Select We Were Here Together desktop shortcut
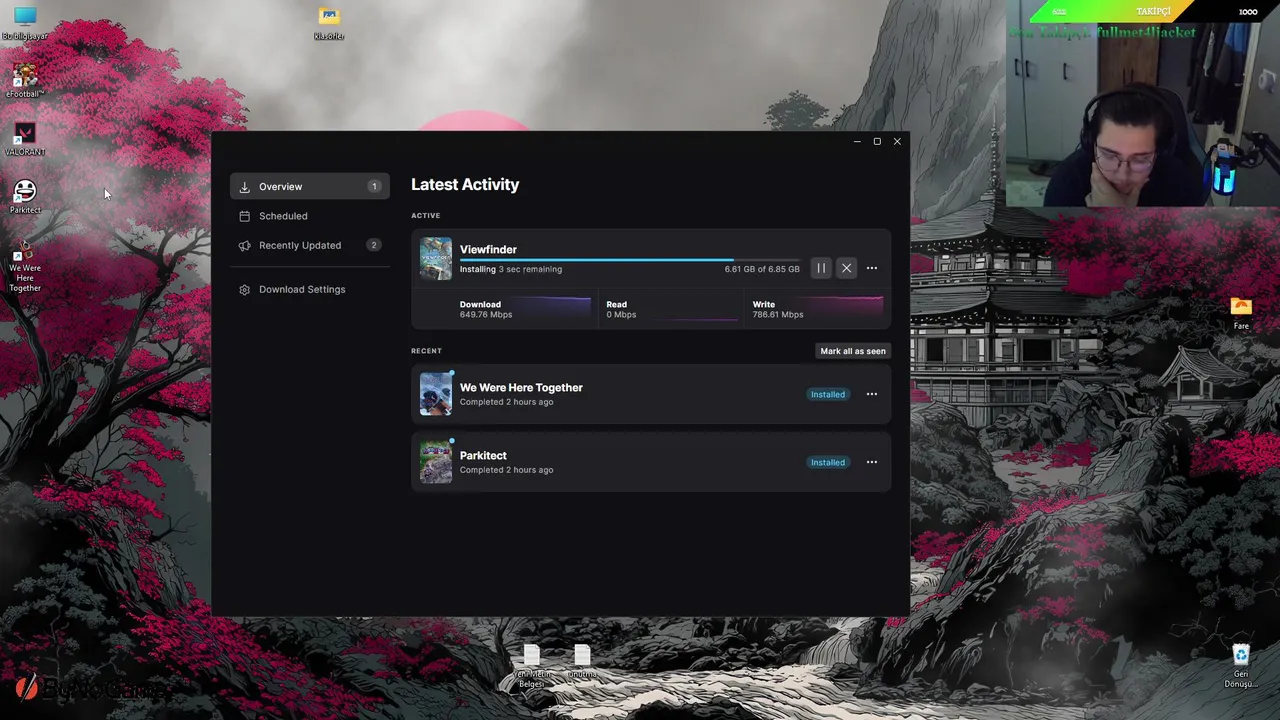The image size is (1280, 720). click(25, 265)
